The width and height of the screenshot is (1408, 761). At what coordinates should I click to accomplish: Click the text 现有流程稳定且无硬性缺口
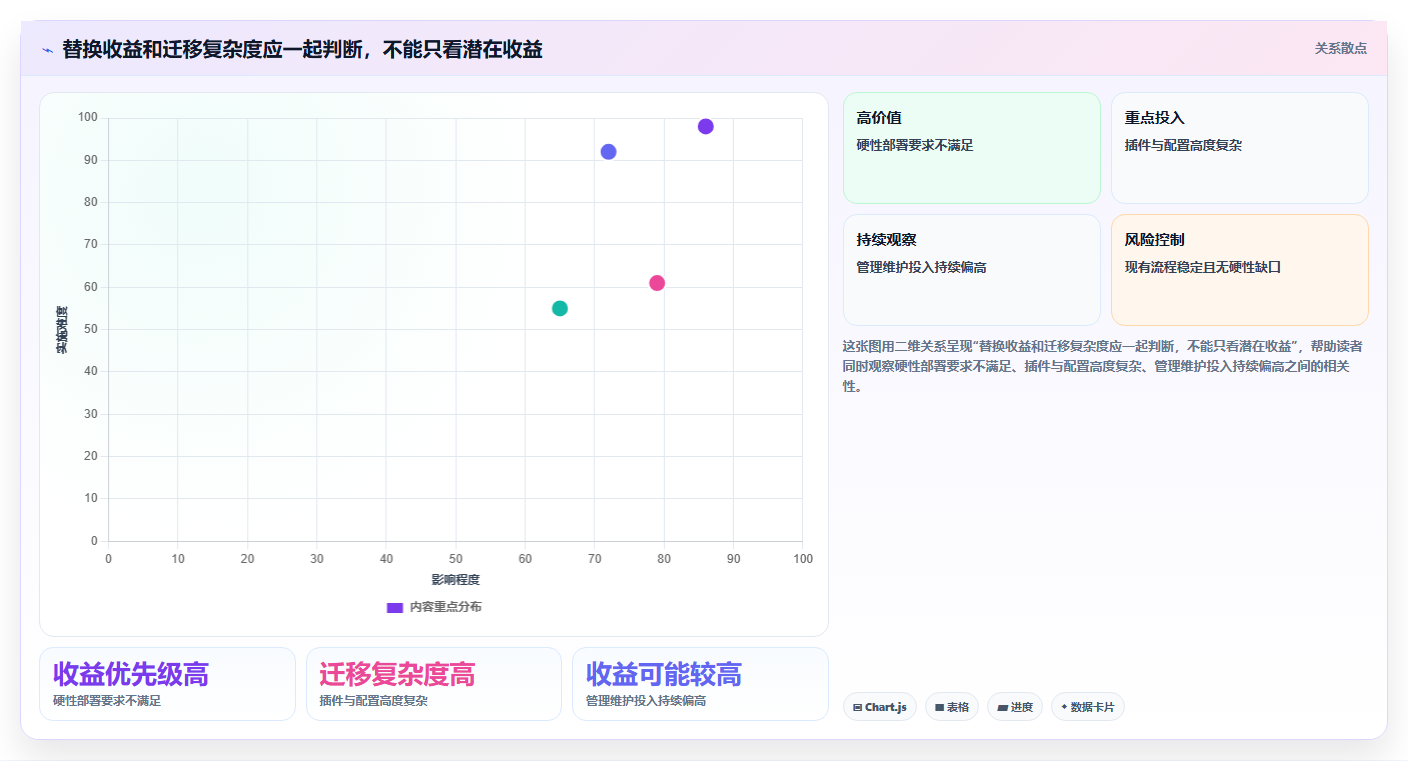[1203, 267]
